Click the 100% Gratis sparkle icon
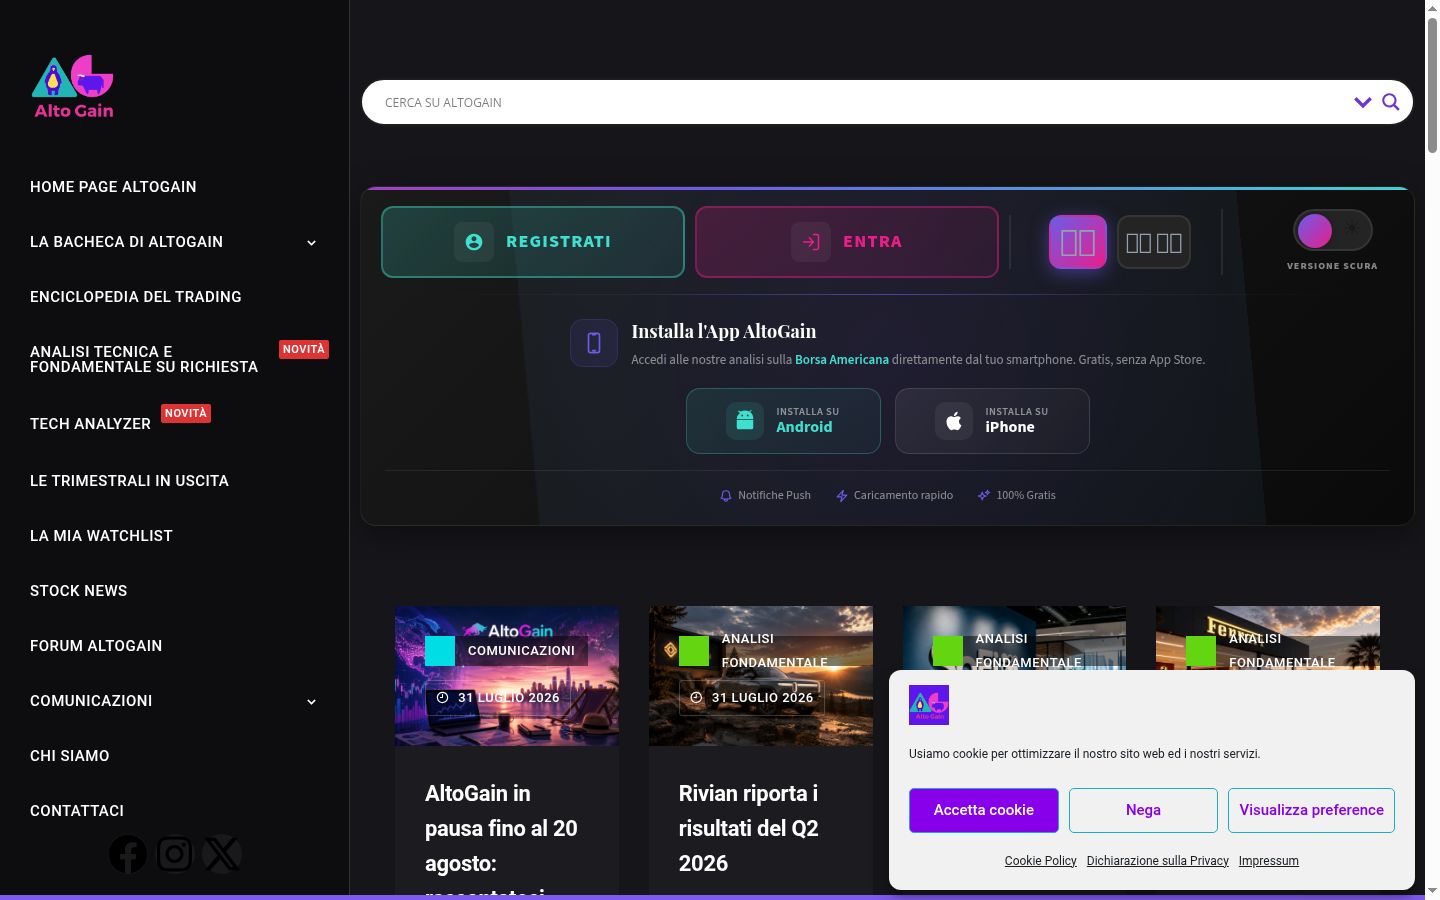The height and width of the screenshot is (900, 1440). (984, 496)
